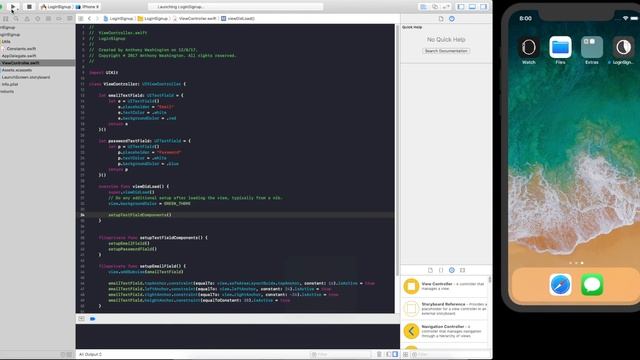
Task: Open the related items grid menu
Action: [x=81, y=19]
